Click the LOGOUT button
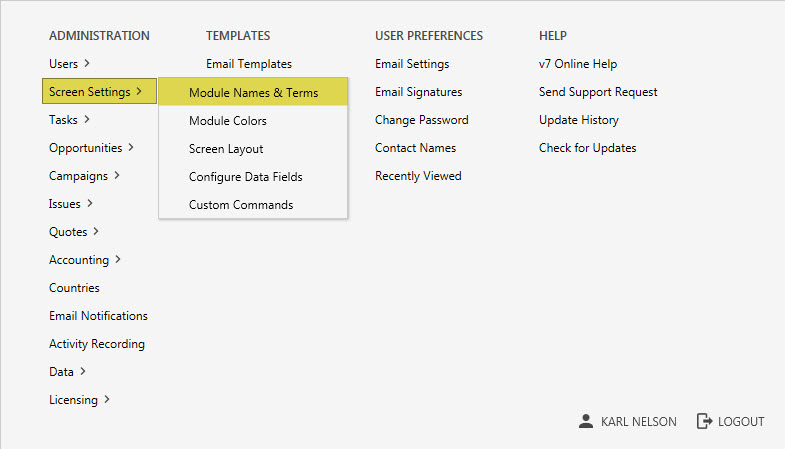 (x=740, y=422)
